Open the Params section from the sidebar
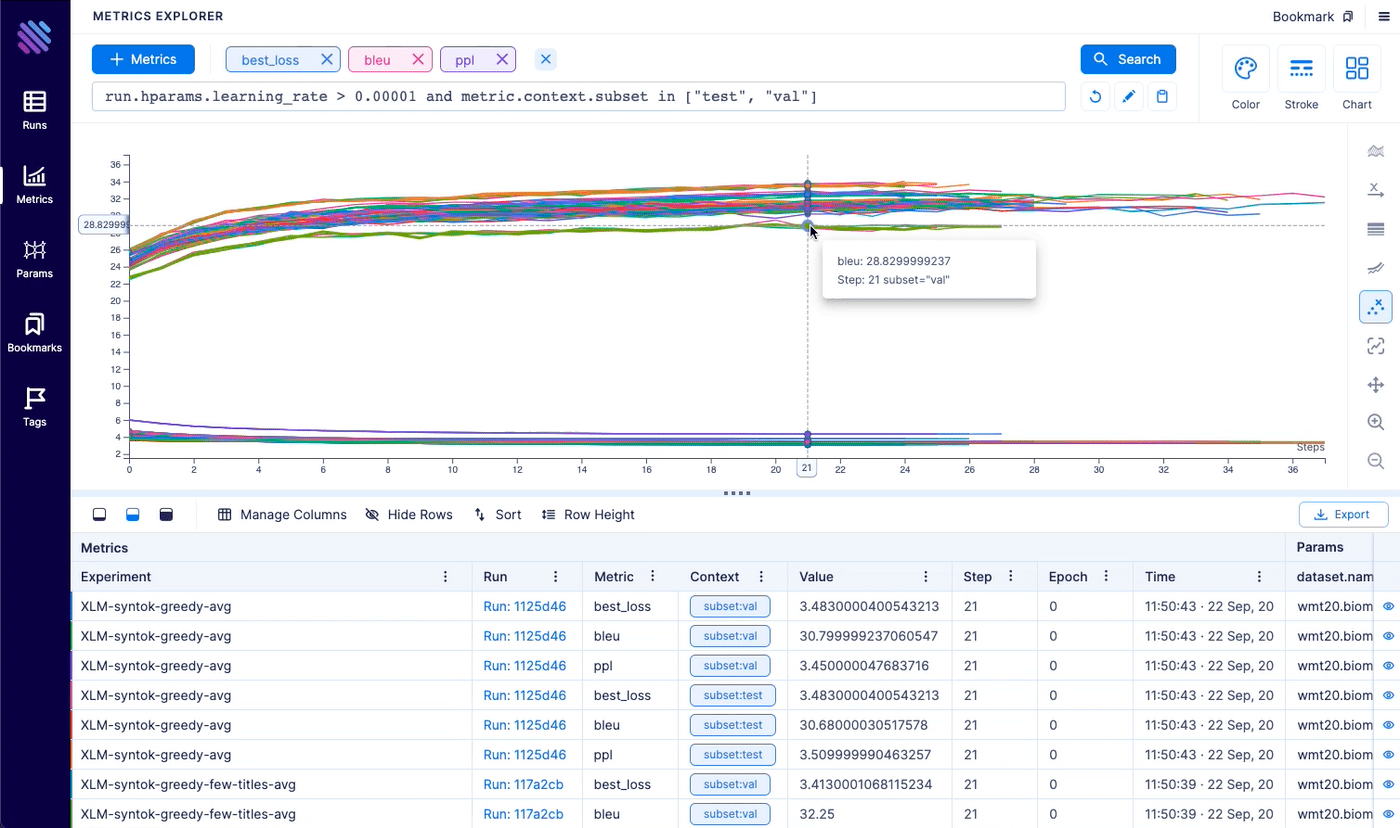Viewport: 1400px width, 828px height. coord(34,258)
